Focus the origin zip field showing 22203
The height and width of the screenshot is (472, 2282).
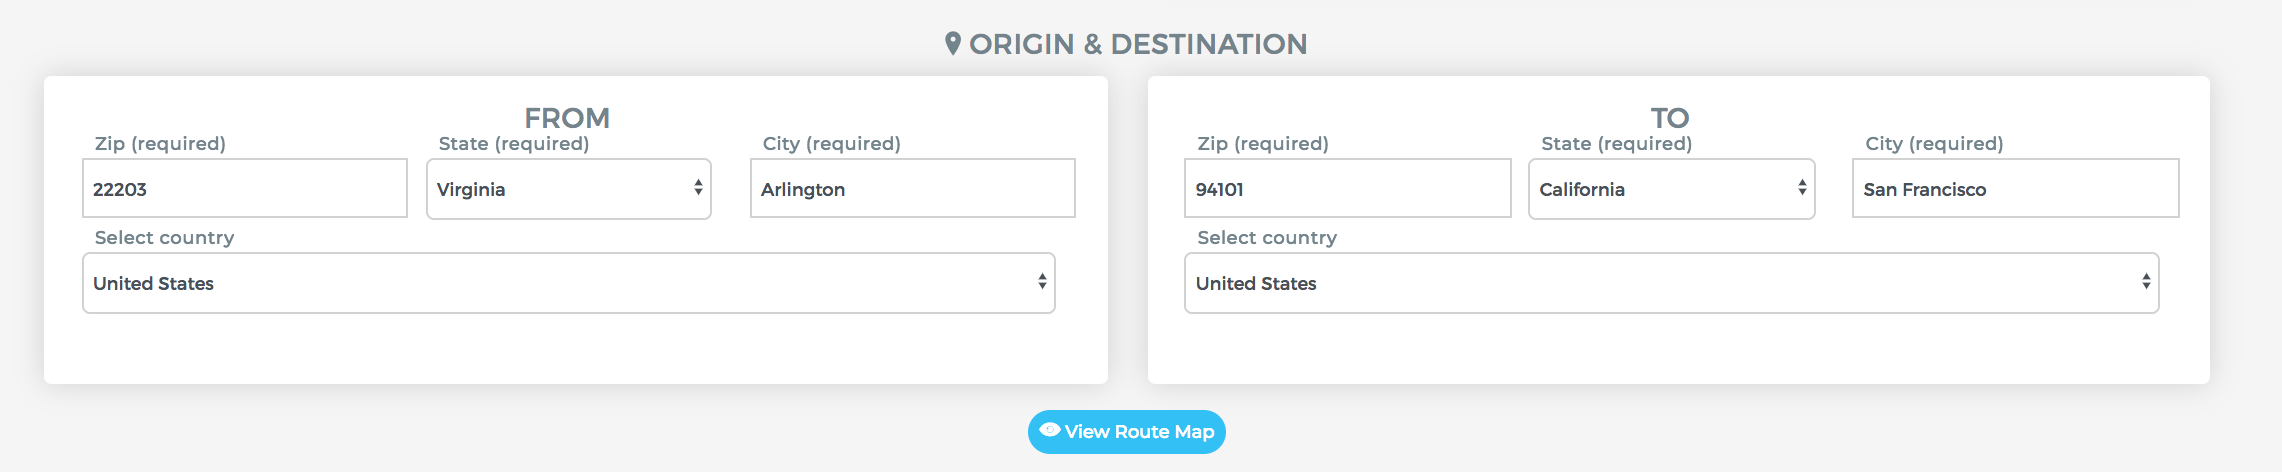245,188
